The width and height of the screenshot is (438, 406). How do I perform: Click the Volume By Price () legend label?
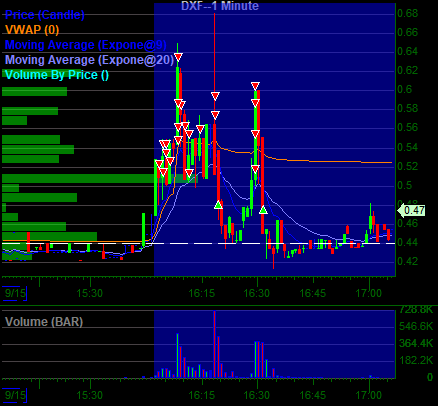pyautogui.click(x=57, y=75)
